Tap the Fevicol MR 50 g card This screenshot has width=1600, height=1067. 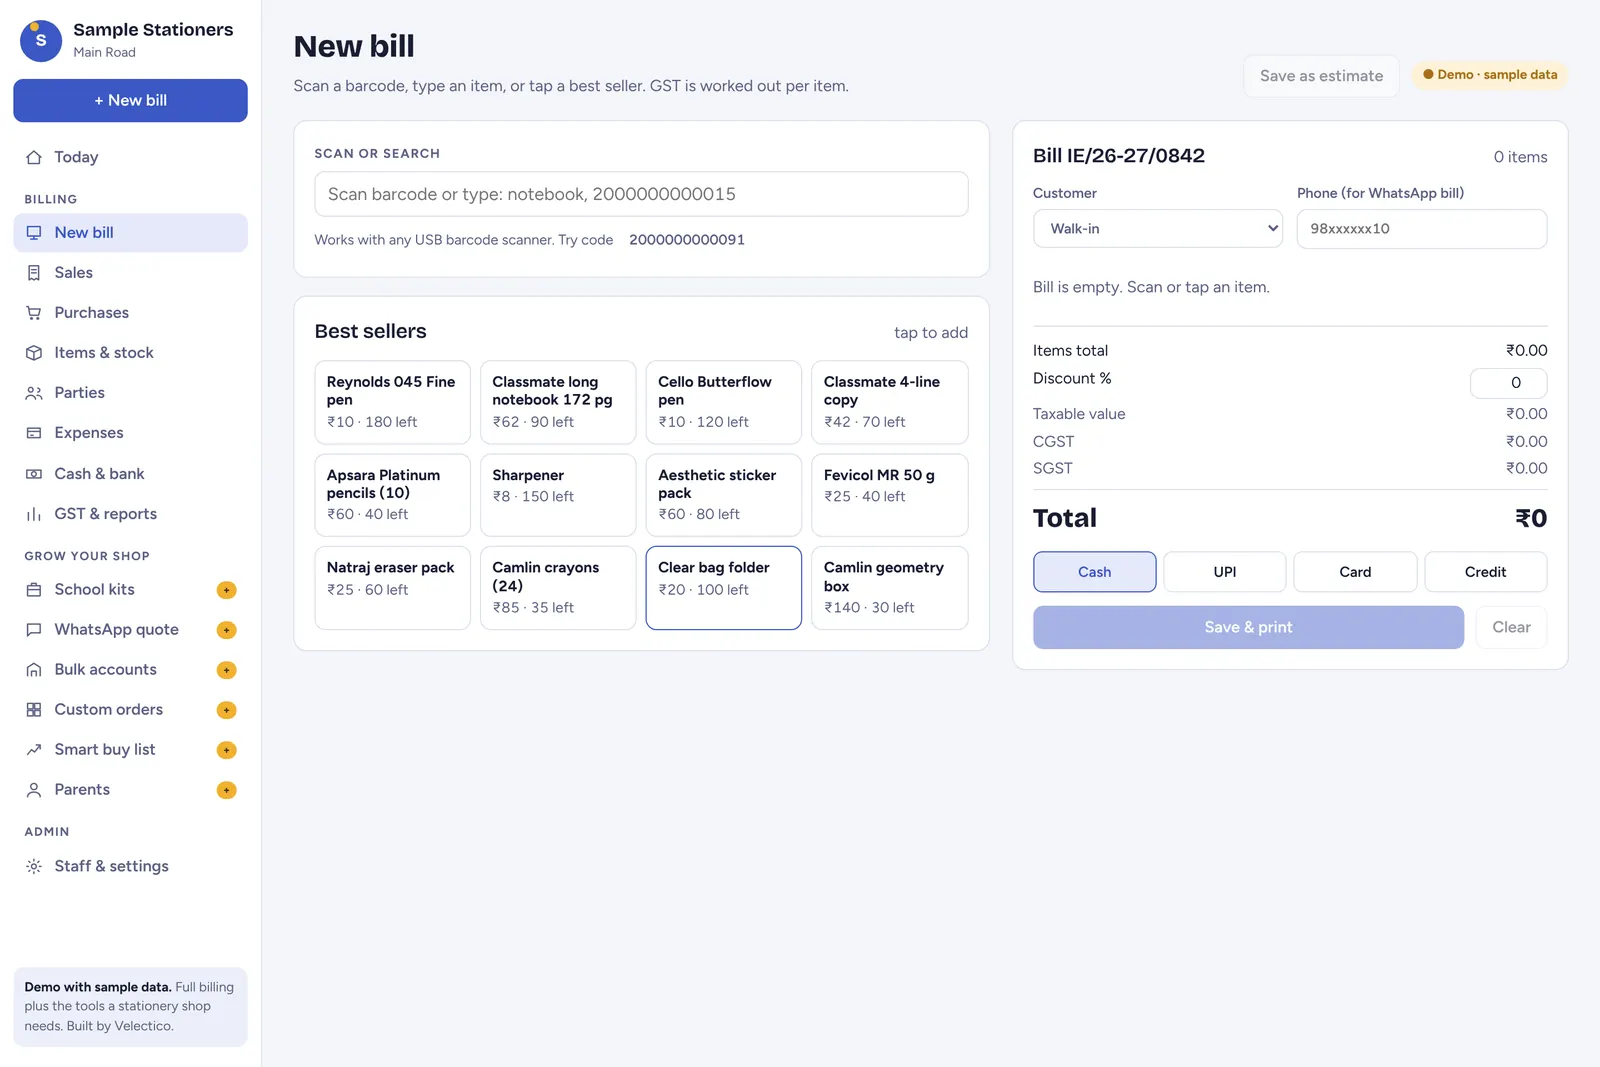[x=889, y=495]
